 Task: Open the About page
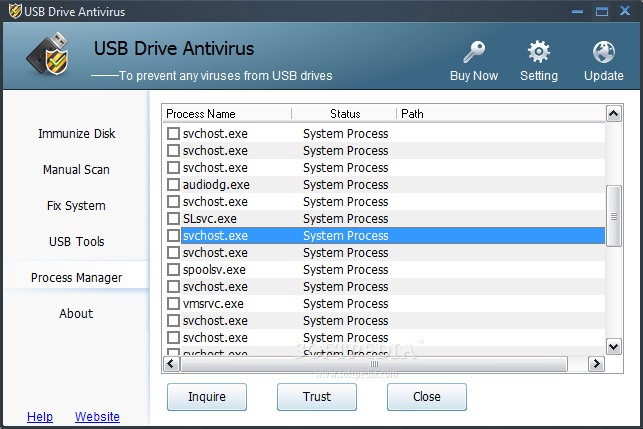(76, 313)
